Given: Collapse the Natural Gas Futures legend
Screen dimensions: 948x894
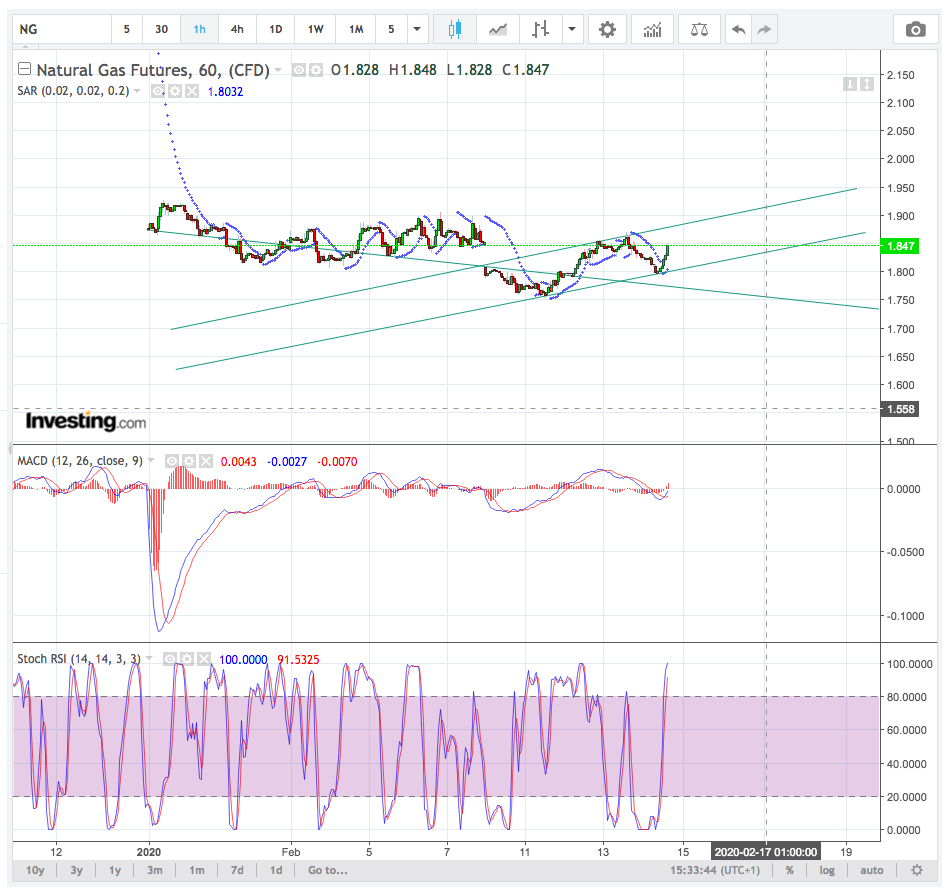Looking at the screenshot, I should coord(24,70).
